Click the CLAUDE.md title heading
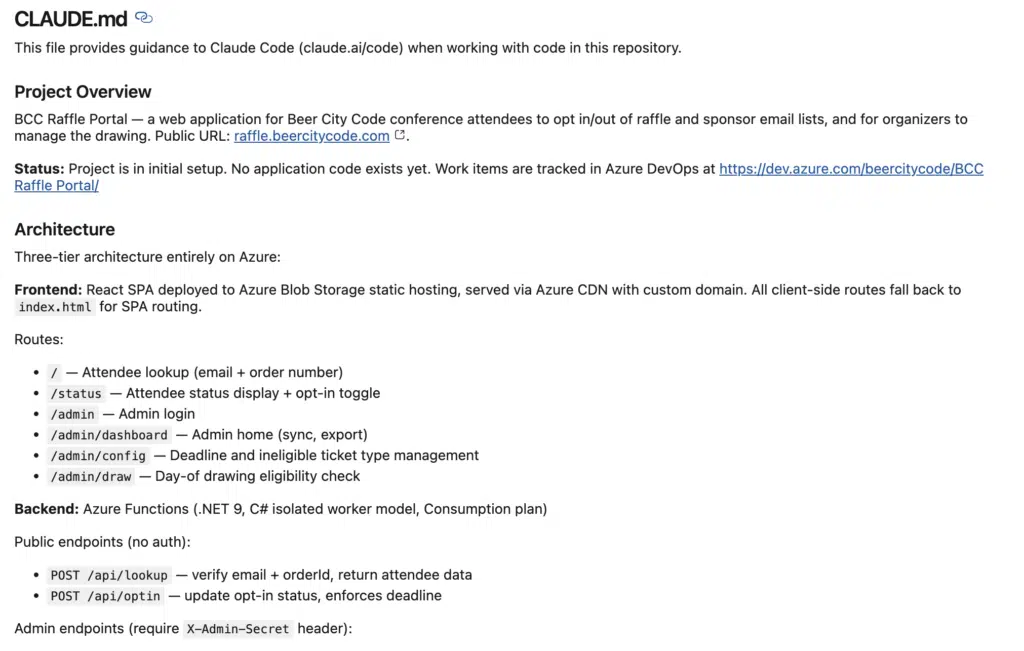Screen dimensions: 1024x651 point(69,18)
